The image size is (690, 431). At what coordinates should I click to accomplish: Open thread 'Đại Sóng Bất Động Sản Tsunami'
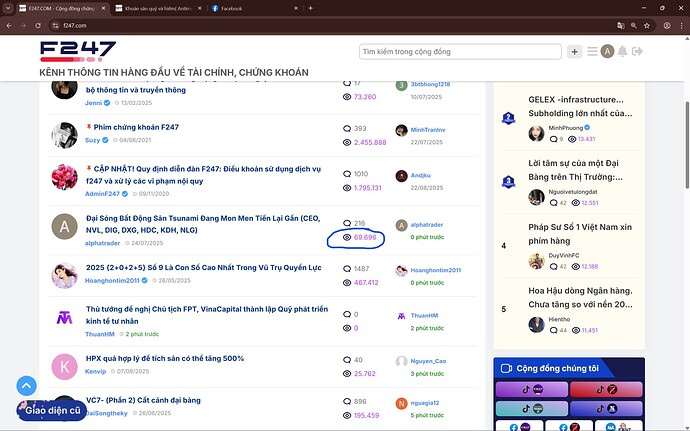pyautogui.click(x=203, y=224)
